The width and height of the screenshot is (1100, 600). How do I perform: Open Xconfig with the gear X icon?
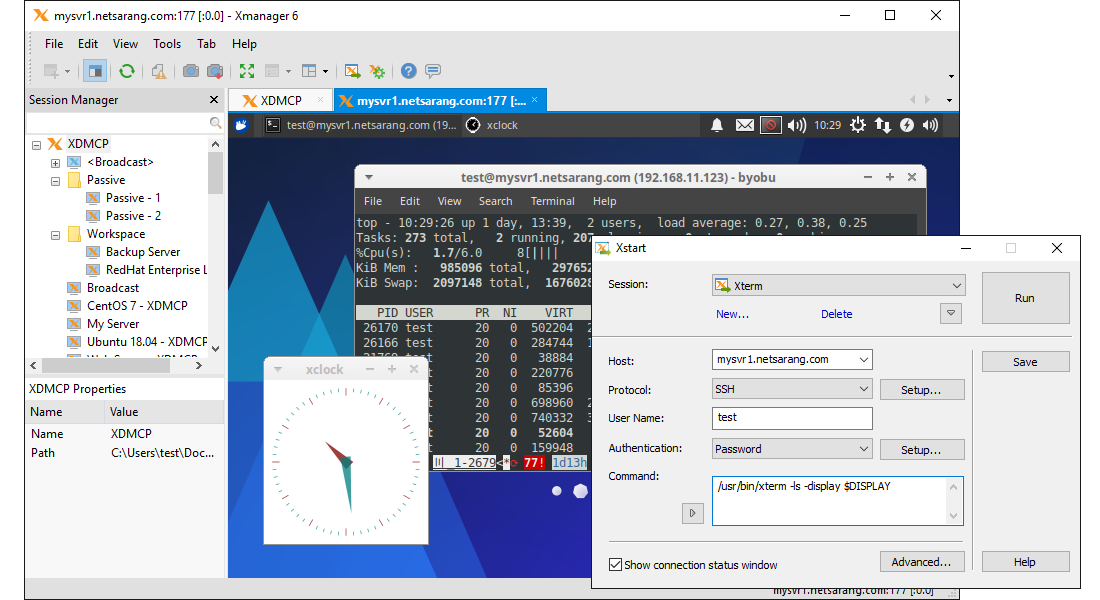[377, 71]
